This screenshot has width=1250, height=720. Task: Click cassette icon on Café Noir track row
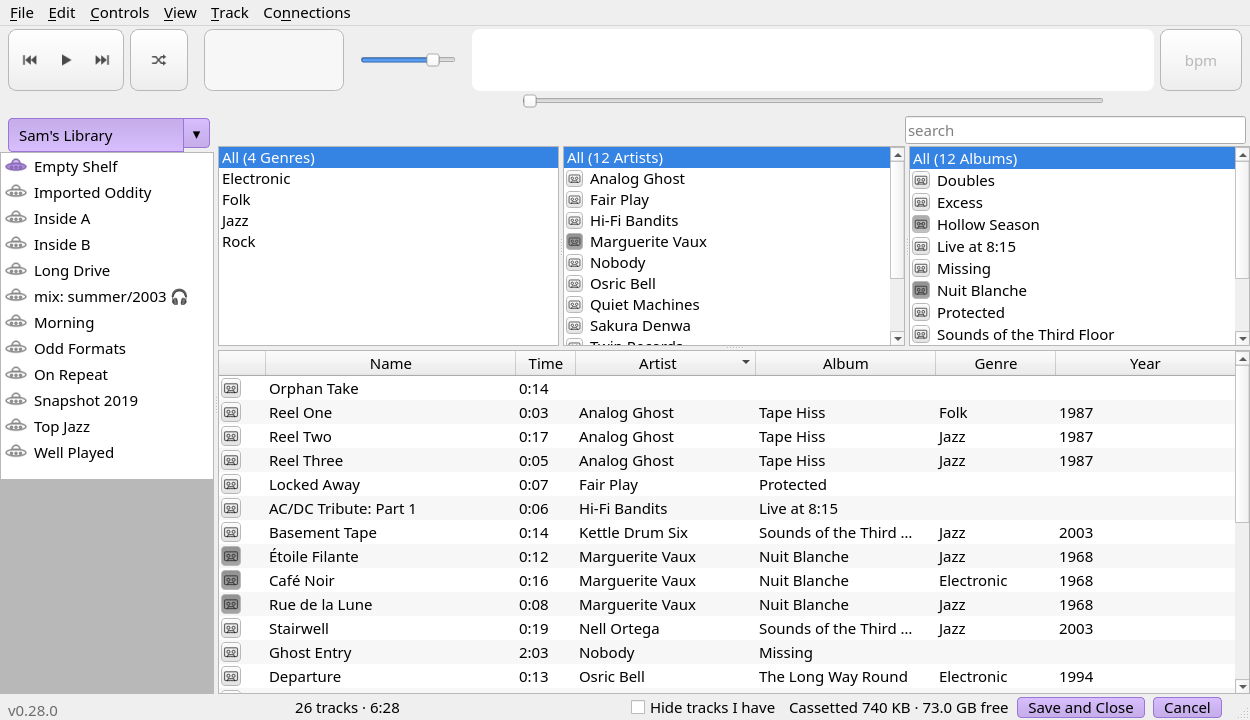click(x=231, y=580)
